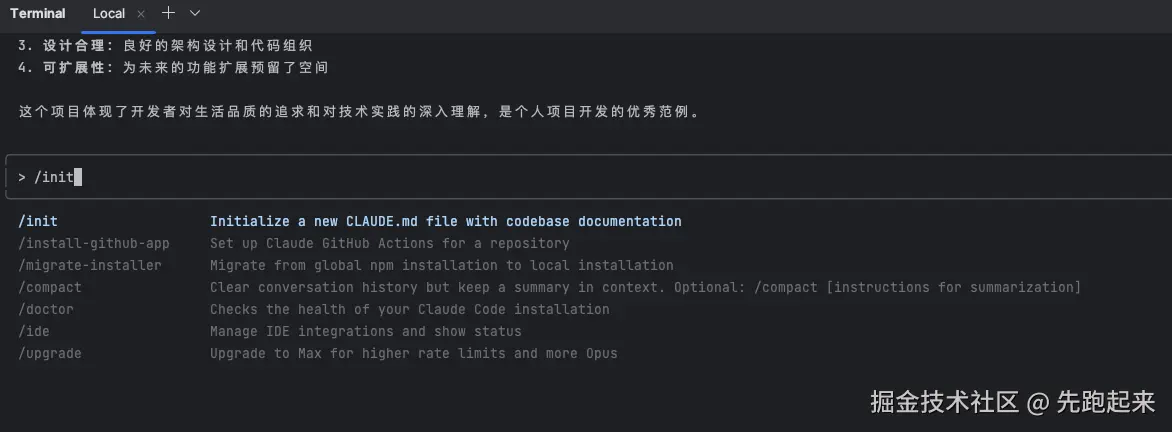Pick the /upgrade command
The image size is (1172, 432).
pyautogui.click(x=50, y=353)
